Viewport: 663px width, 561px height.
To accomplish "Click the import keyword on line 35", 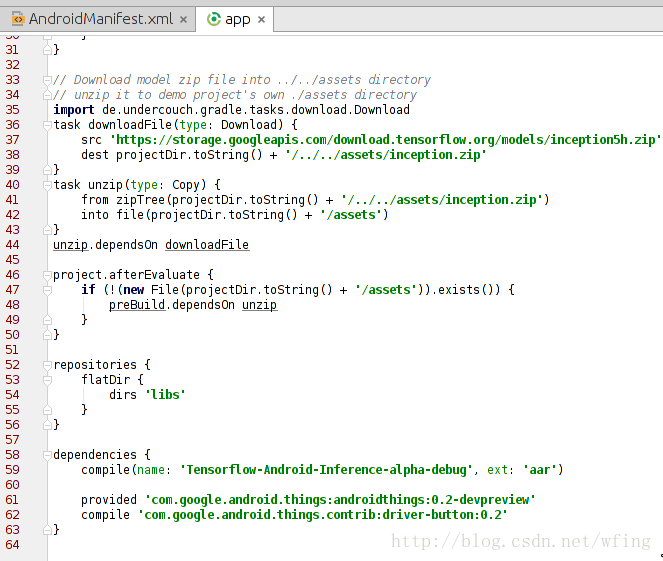I will point(74,110).
